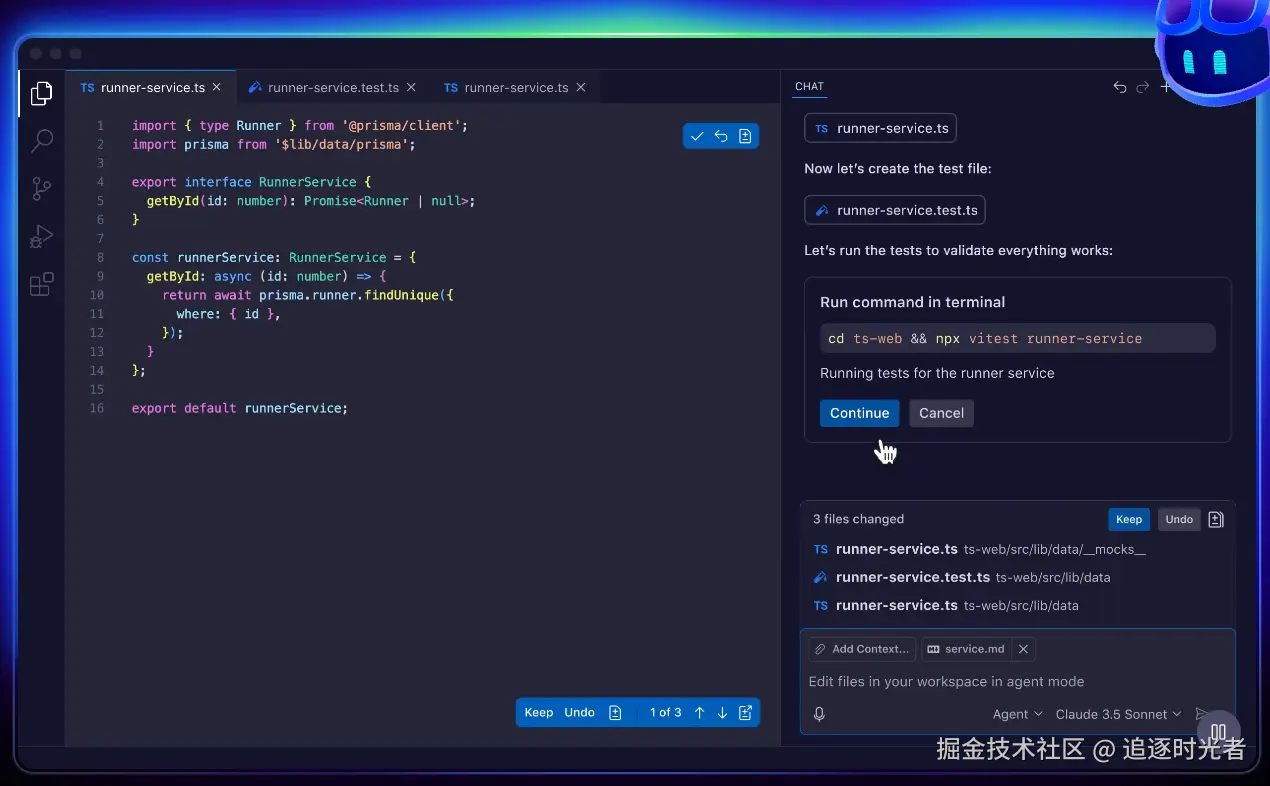Open the Source Control view
The height and width of the screenshot is (786, 1270).
click(x=41, y=189)
